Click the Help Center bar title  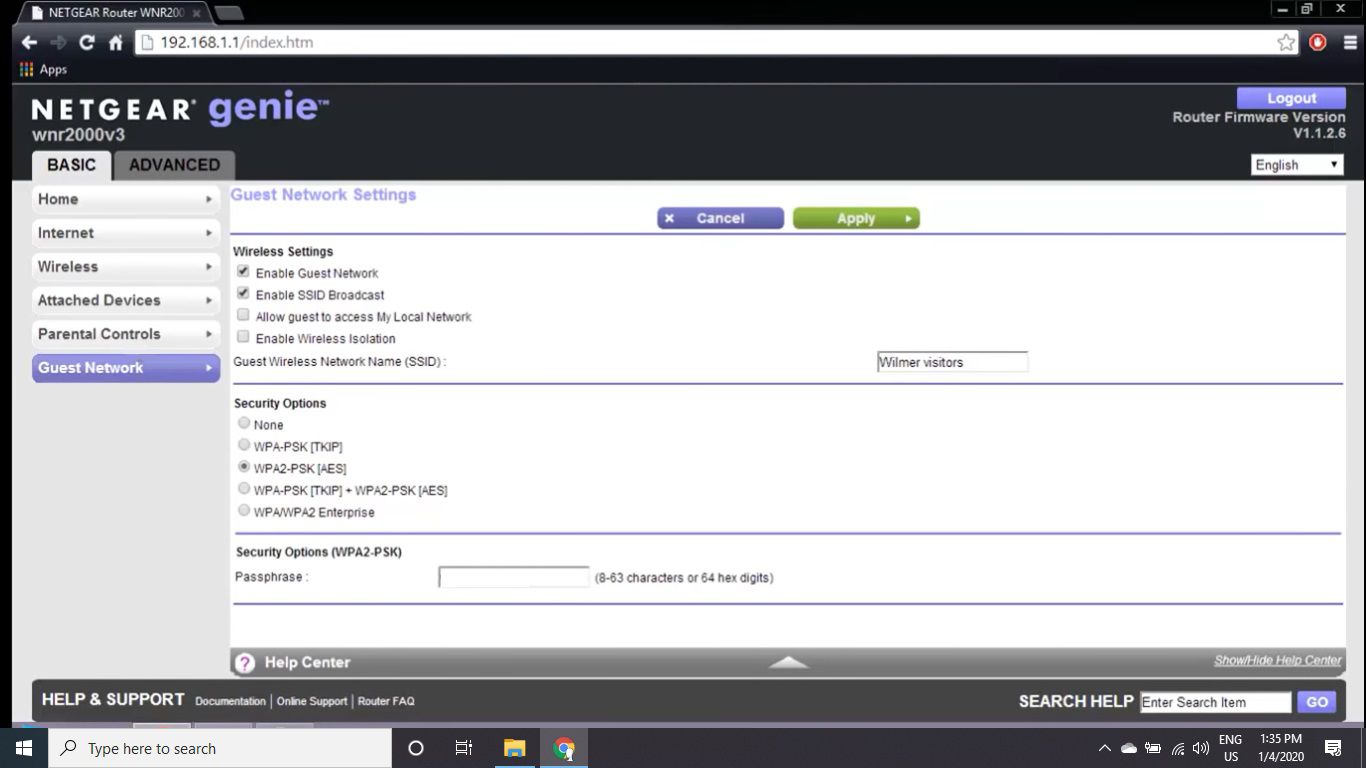[x=307, y=662]
